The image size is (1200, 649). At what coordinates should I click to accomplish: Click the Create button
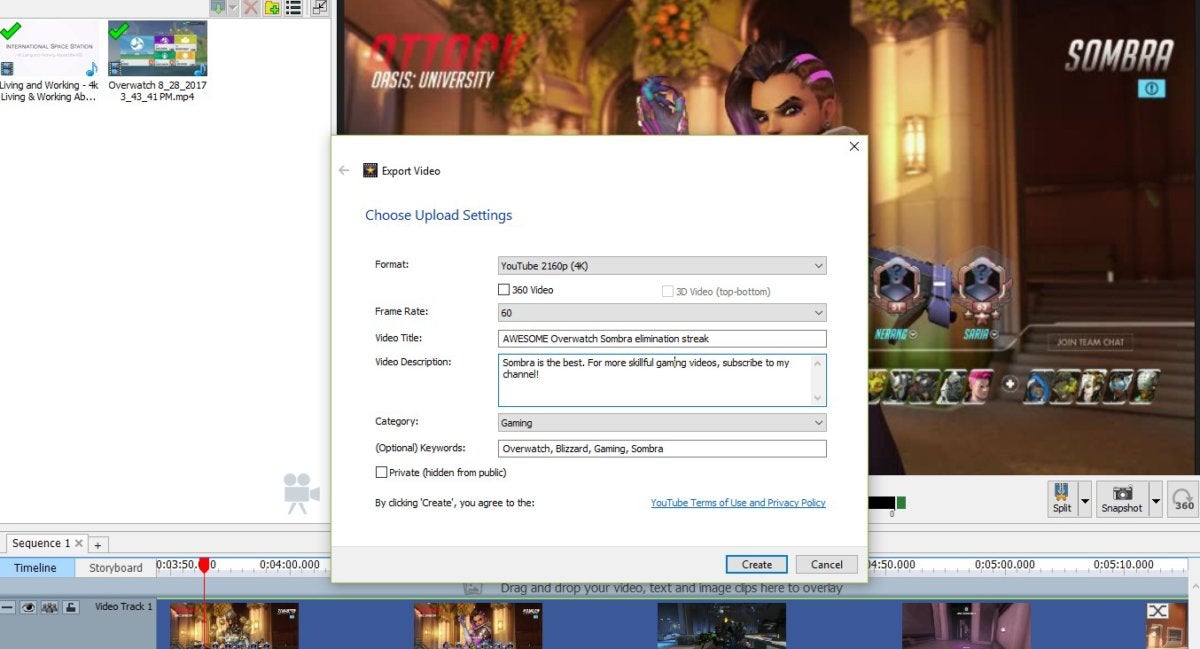[x=757, y=564]
